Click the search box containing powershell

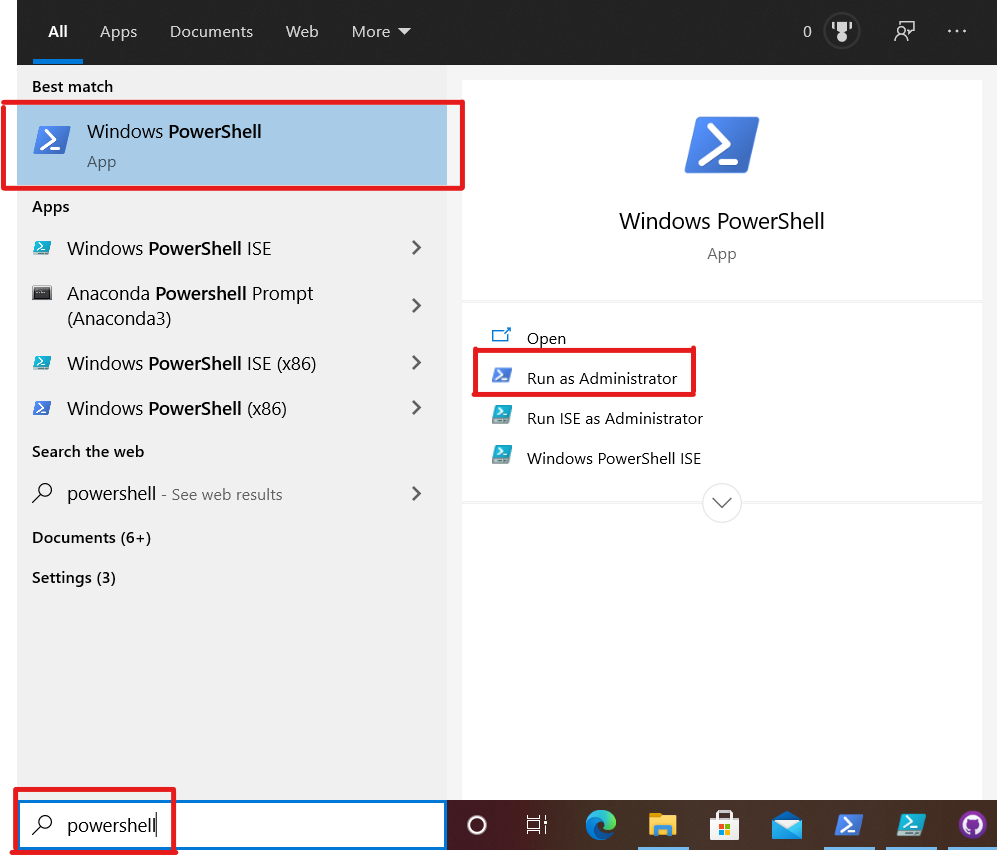click(x=232, y=825)
